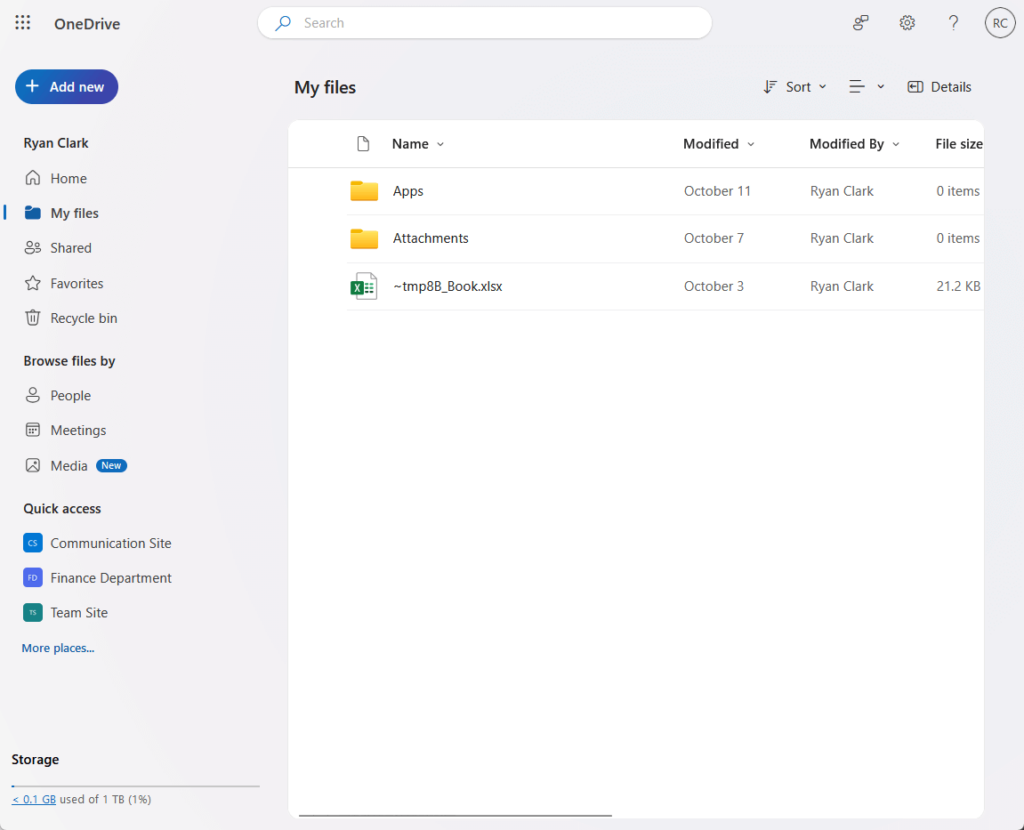1024x830 pixels.
Task: Click the Excel icon of ~tmp8B_Book.xlsx
Action: point(364,286)
